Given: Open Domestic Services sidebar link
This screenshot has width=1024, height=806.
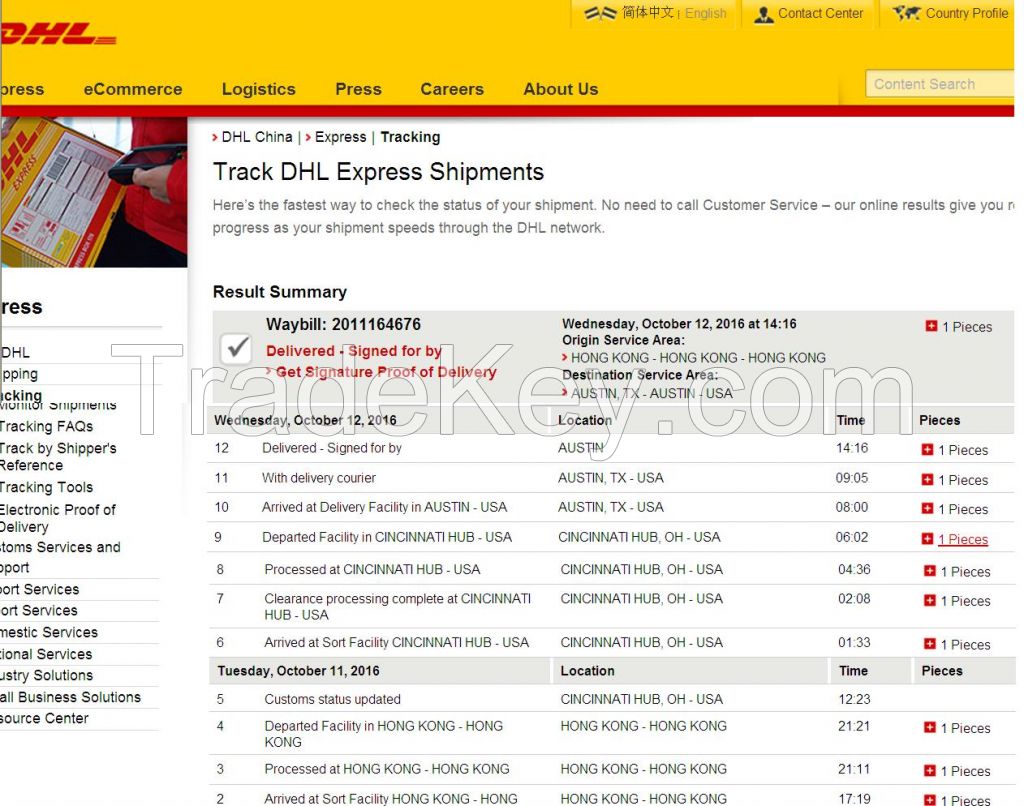Looking at the screenshot, I should point(48,632).
